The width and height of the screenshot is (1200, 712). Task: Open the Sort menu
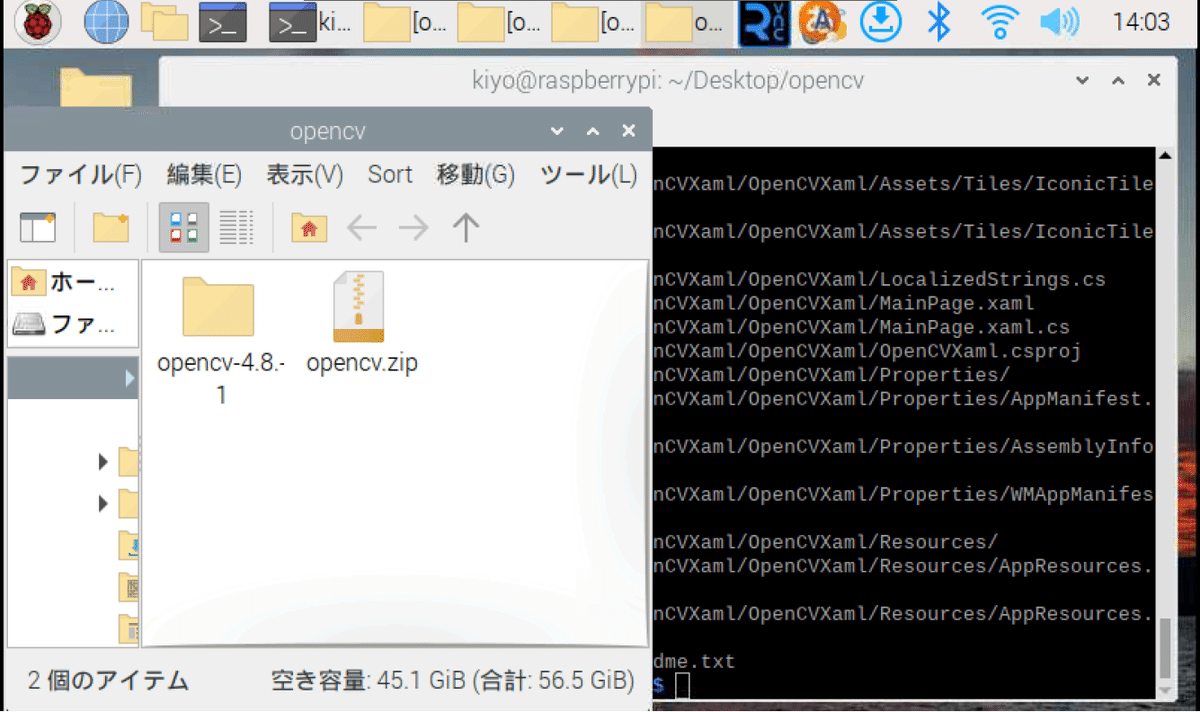point(390,174)
